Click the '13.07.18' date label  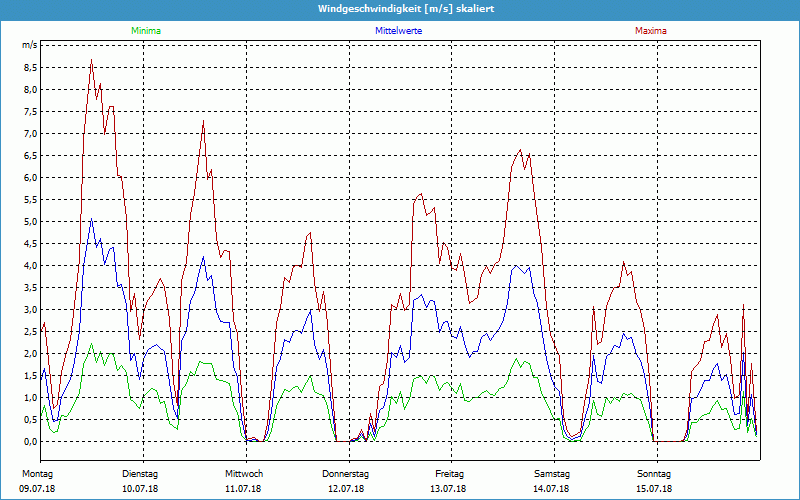(x=448, y=489)
